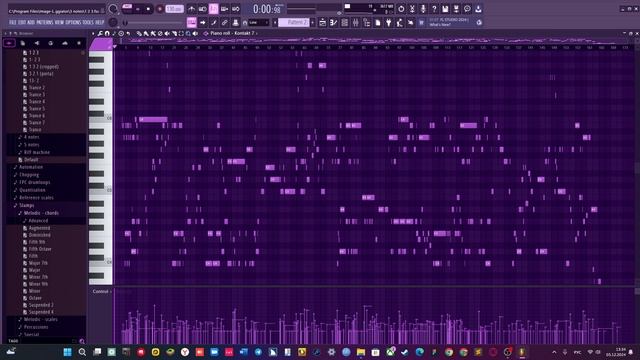Click the Save project floppy icon

(445, 9)
